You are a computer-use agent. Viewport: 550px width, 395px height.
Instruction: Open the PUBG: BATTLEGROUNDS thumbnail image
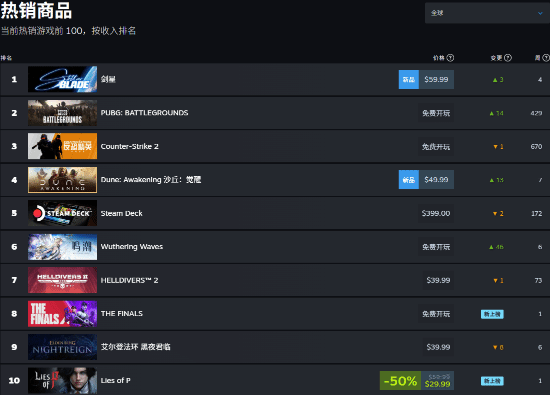62,113
